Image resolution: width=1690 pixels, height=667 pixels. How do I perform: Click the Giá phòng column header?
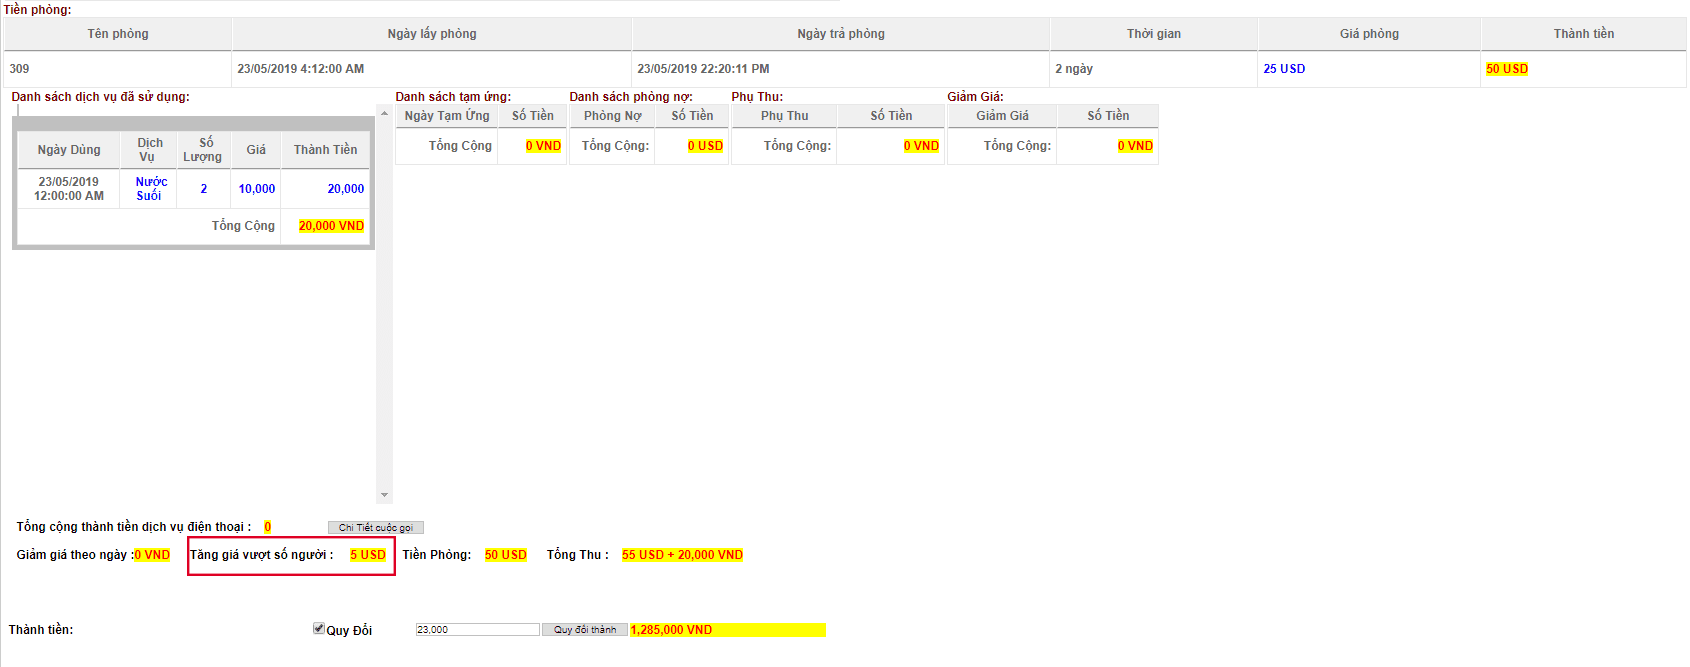(1369, 34)
